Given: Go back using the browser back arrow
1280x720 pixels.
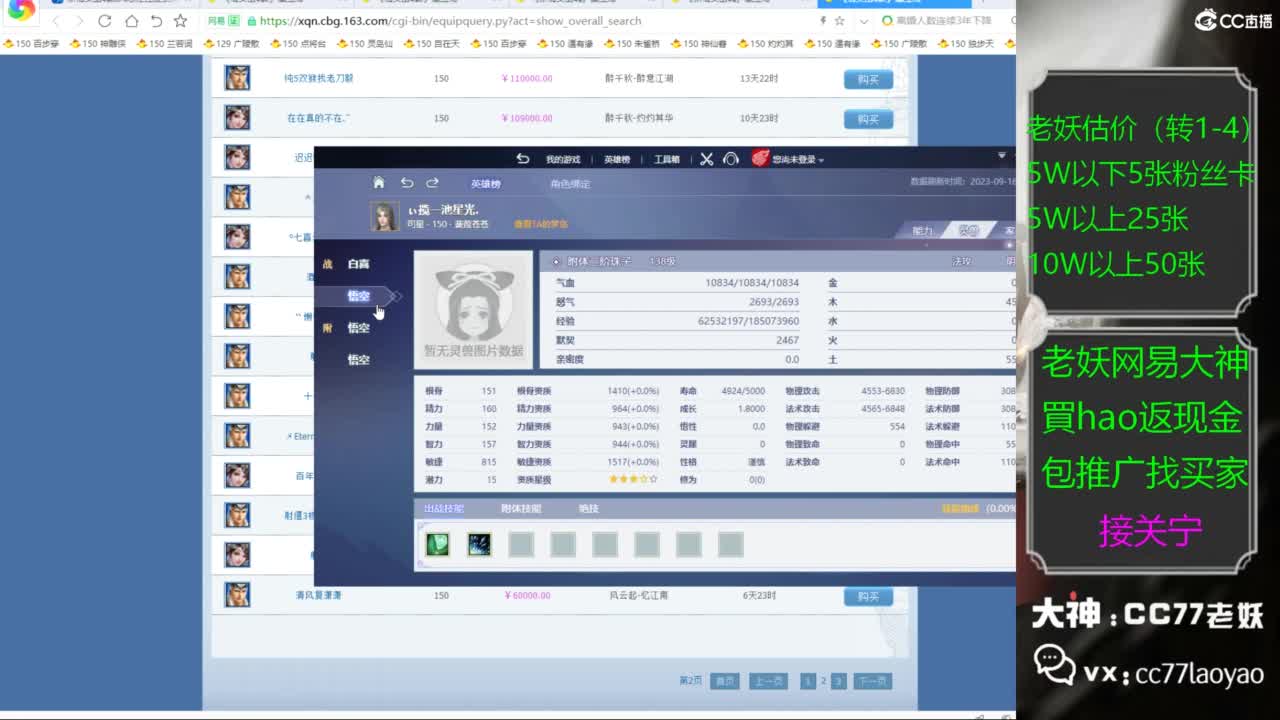Looking at the screenshot, I should point(55,21).
